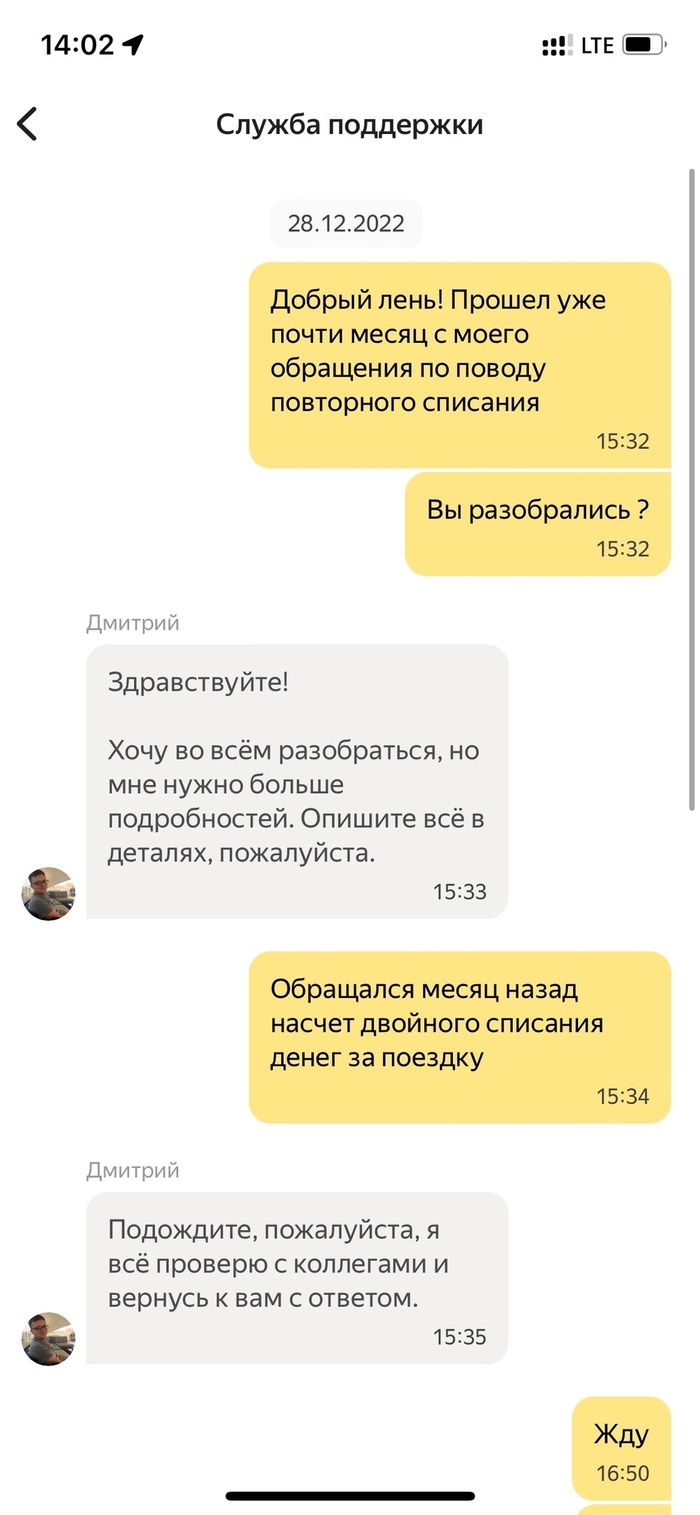Select the Здравствуйте reply from Дмитрий
The height and width of the screenshot is (1515, 700).
tap(297, 781)
